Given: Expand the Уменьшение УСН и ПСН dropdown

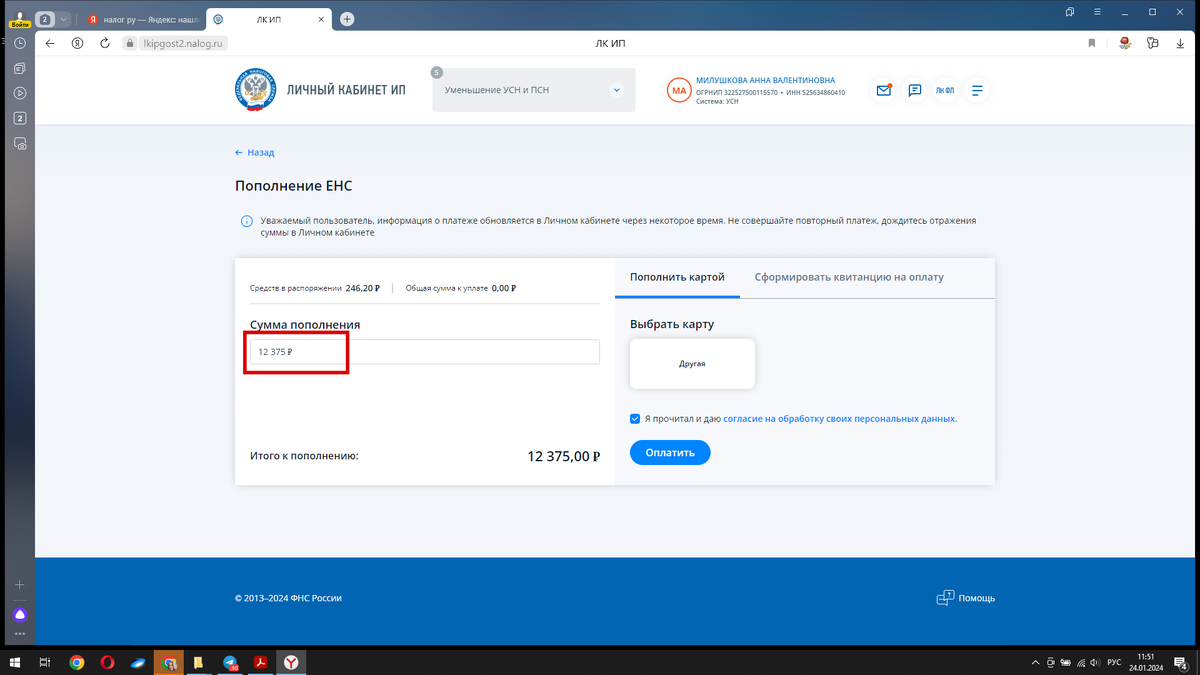Looking at the screenshot, I should pos(615,89).
